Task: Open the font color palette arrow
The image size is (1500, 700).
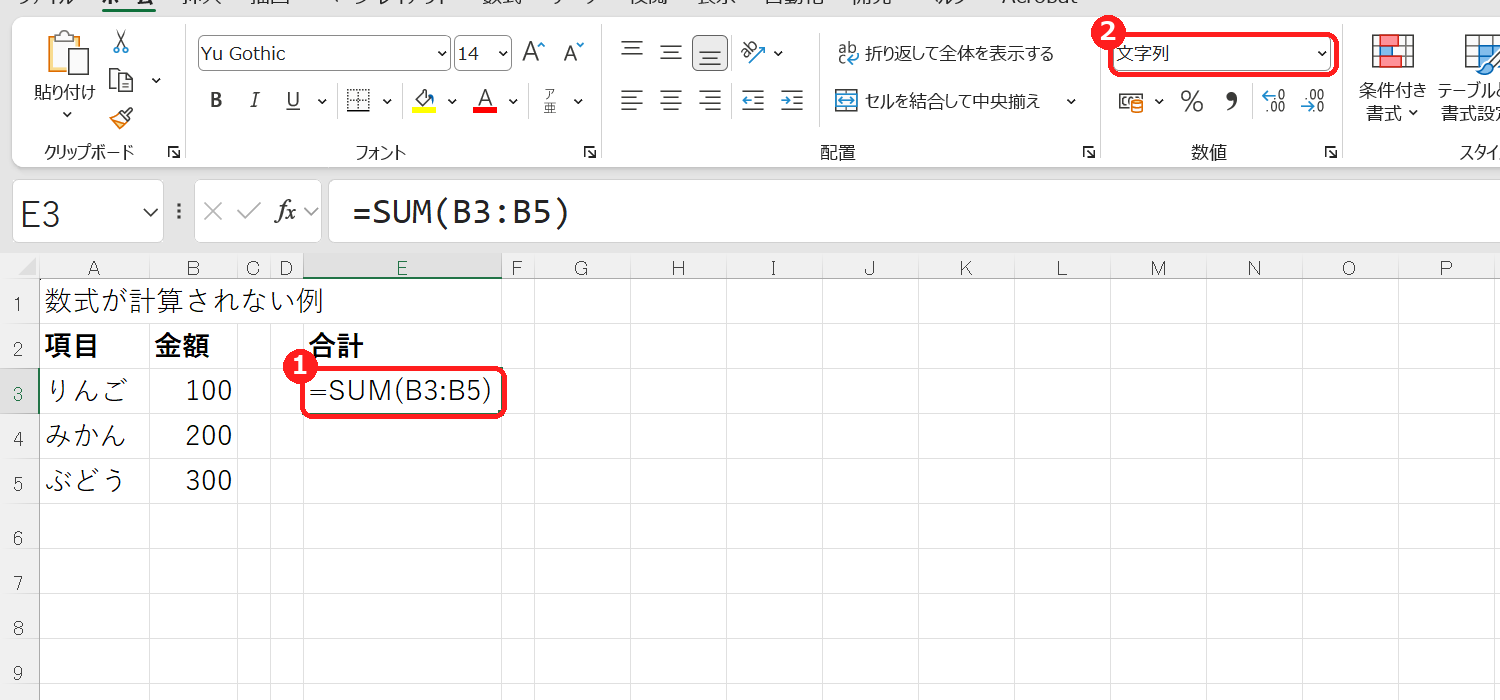Action: tap(514, 101)
